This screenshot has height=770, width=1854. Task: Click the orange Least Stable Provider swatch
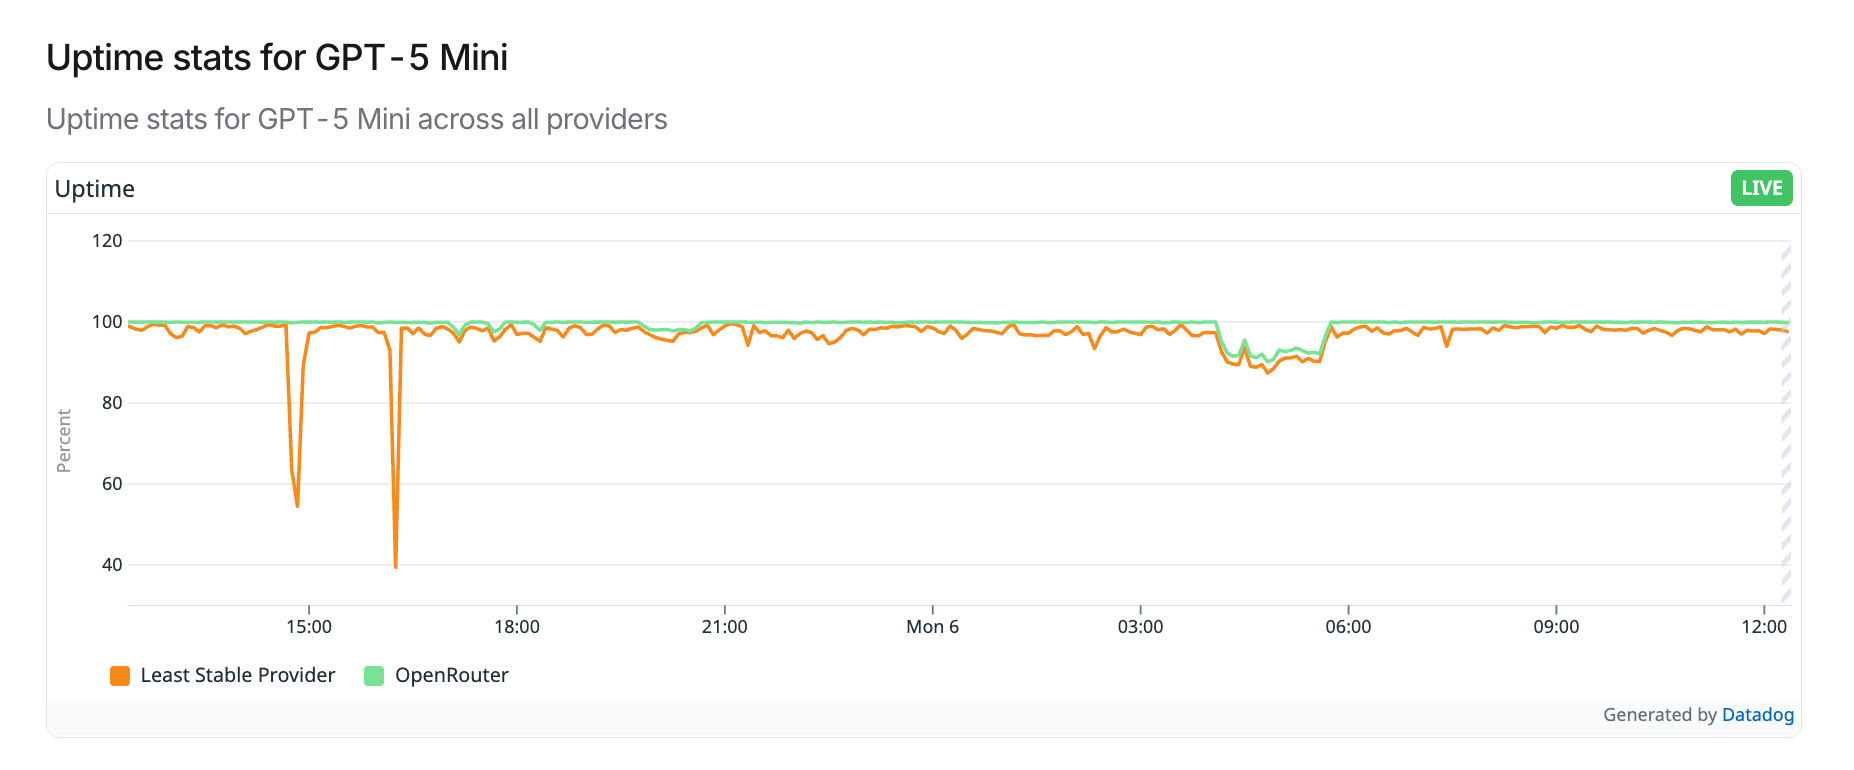point(120,676)
